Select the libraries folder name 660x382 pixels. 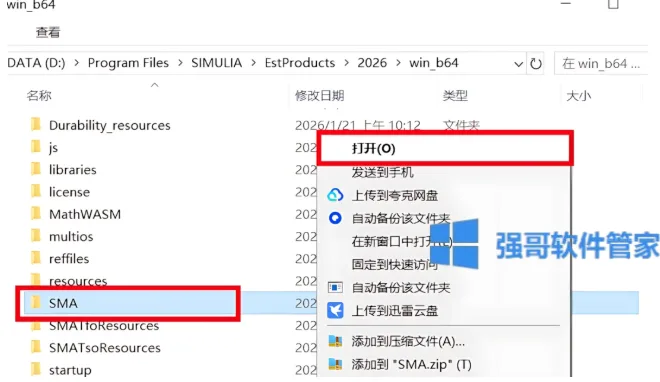click(x=72, y=170)
